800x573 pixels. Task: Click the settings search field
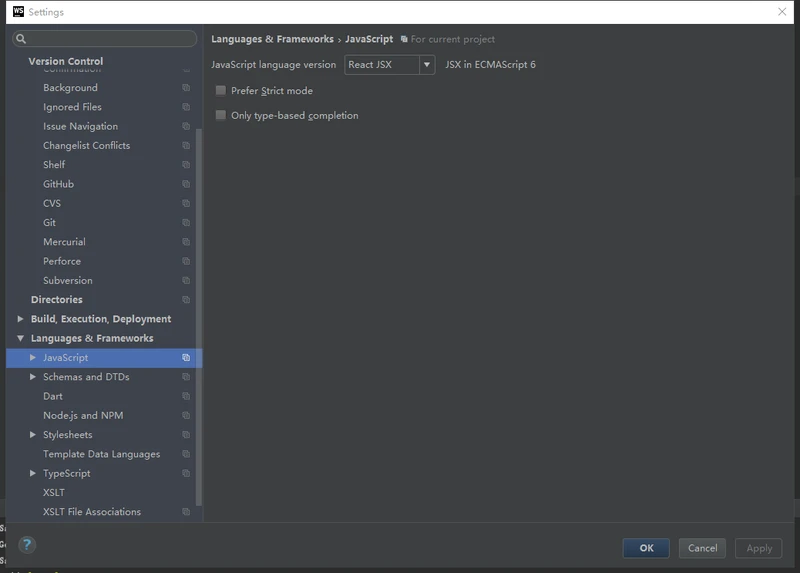click(105, 39)
